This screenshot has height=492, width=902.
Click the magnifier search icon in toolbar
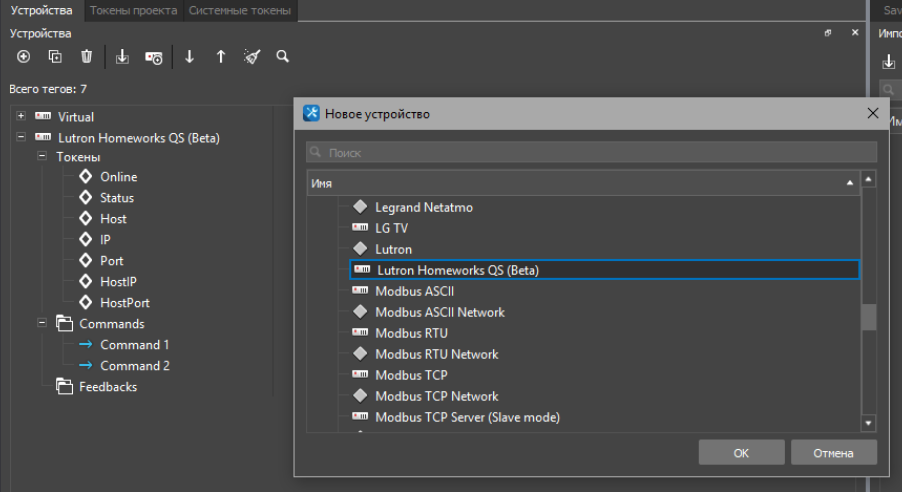point(283,57)
